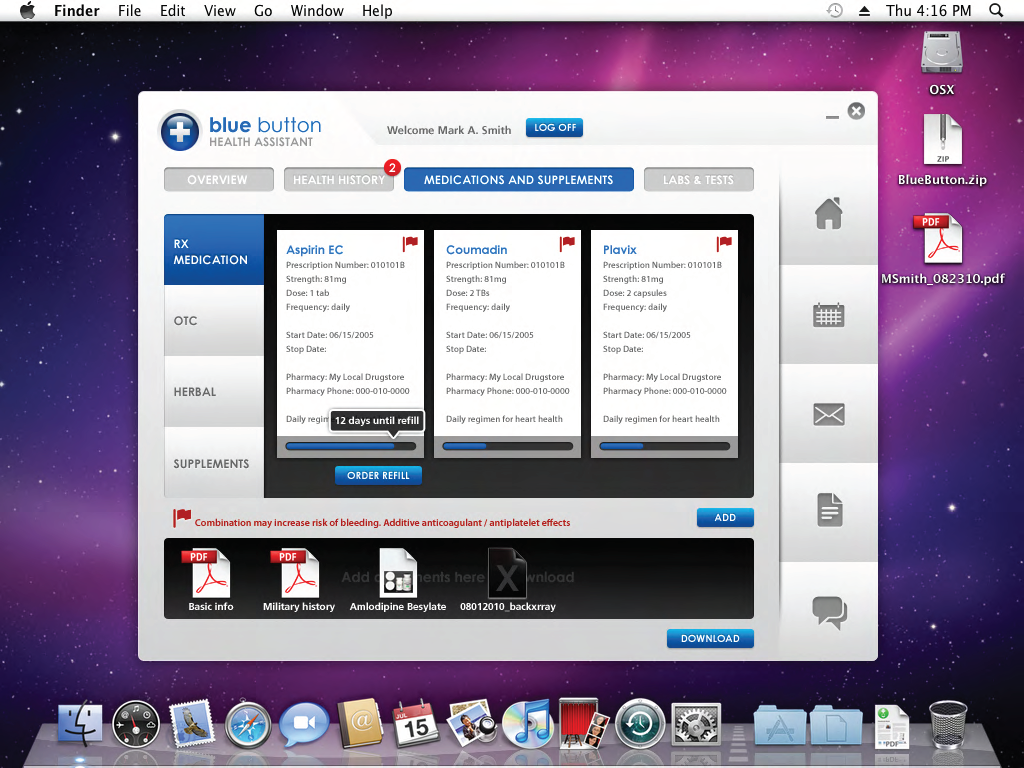Open System Preferences in the dock
The height and width of the screenshot is (768, 1024).
point(696,725)
